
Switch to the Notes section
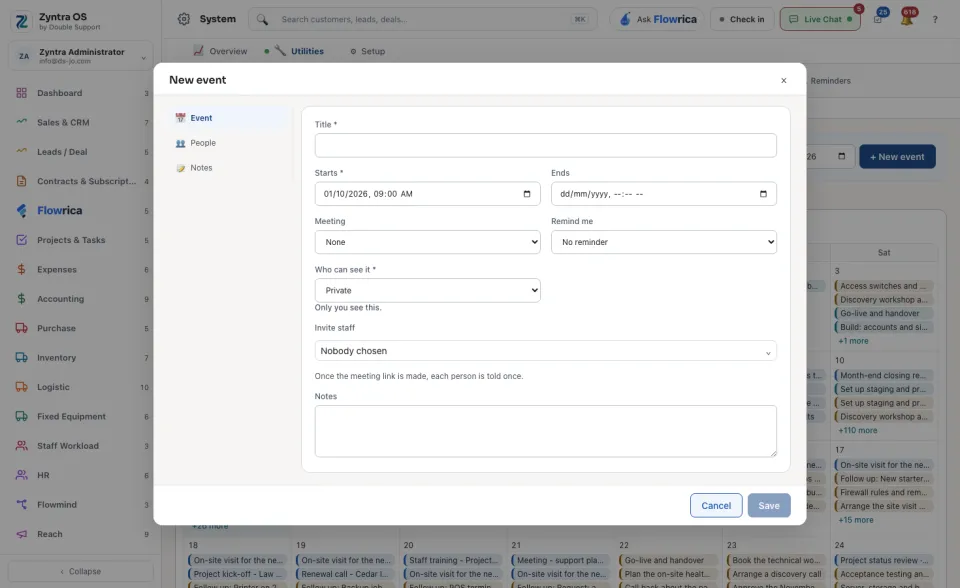click(230, 168)
